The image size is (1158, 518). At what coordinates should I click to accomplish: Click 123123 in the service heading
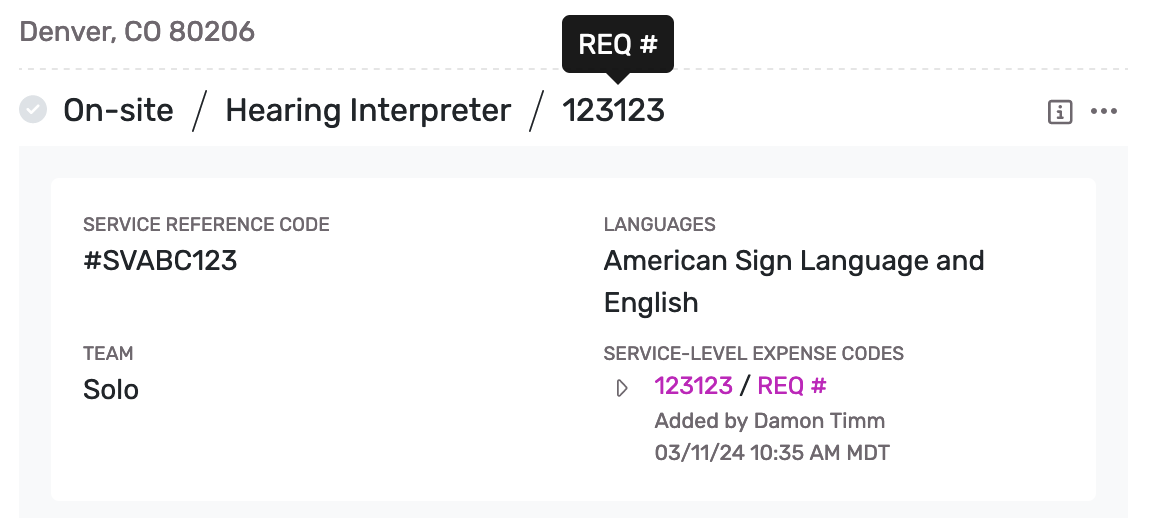pyautogui.click(x=613, y=110)
